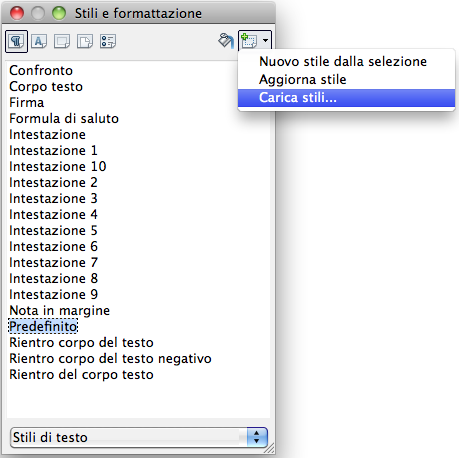The height and width of the screenshot is (458, 459).
Task: Switch to Character Styles icon
Action: click(x=39, y=42)
